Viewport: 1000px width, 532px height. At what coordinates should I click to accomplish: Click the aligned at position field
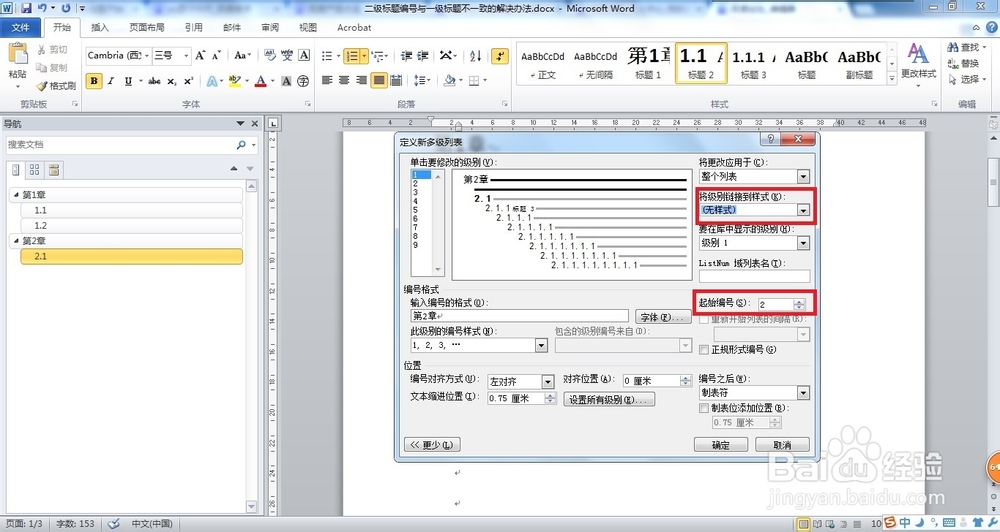(x=651, y=381)
